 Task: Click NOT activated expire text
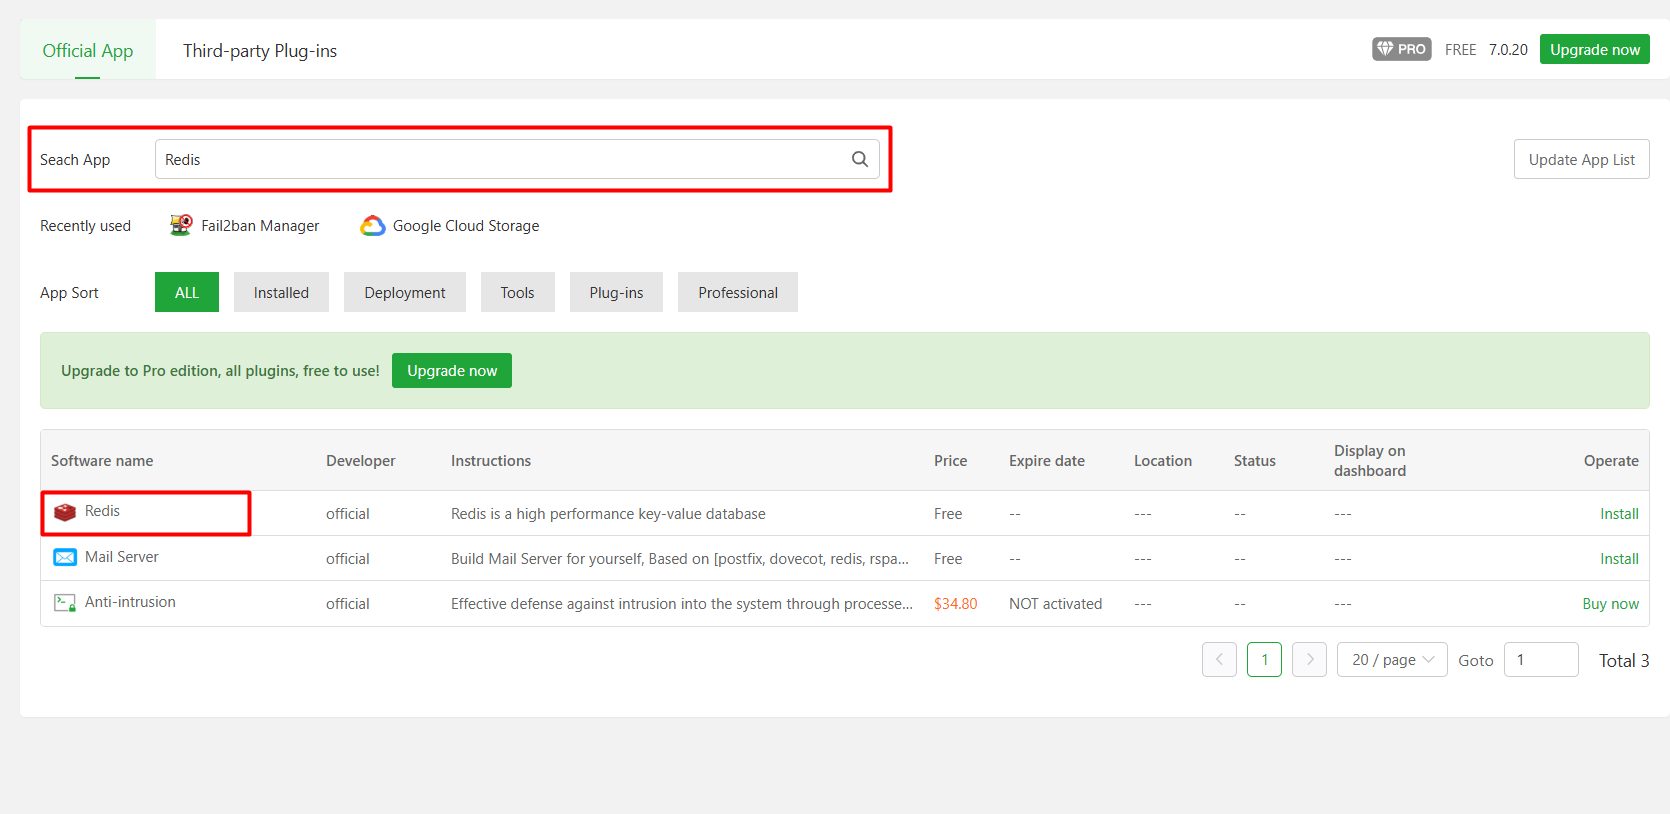(1055, 603)
